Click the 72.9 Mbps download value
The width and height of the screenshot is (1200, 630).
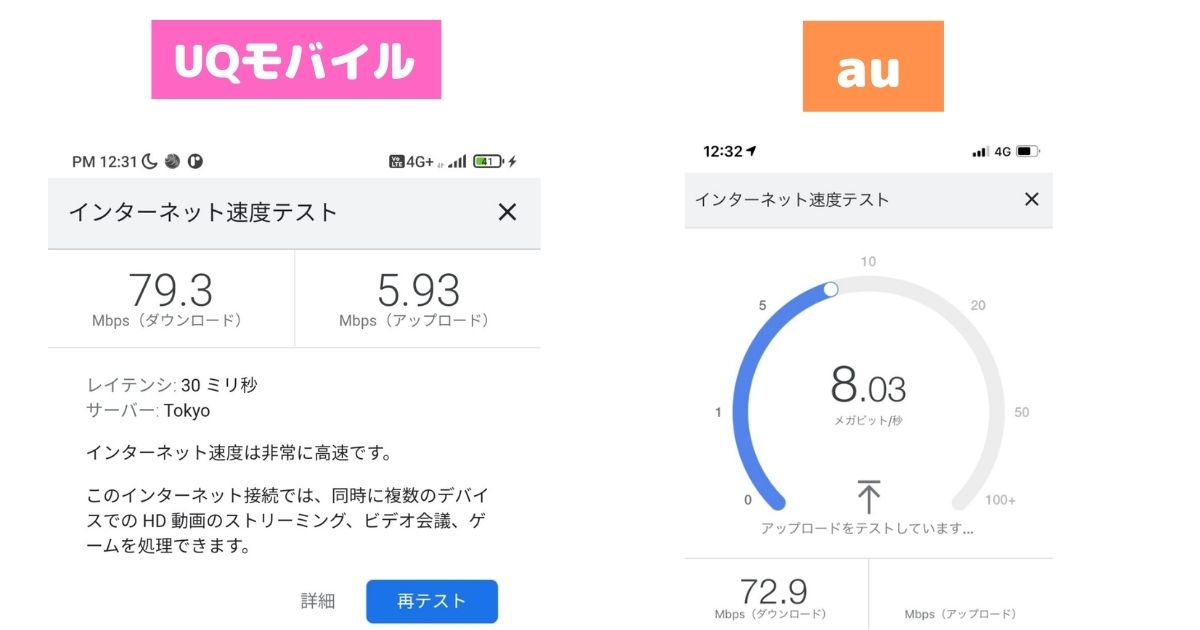(773, 591)
